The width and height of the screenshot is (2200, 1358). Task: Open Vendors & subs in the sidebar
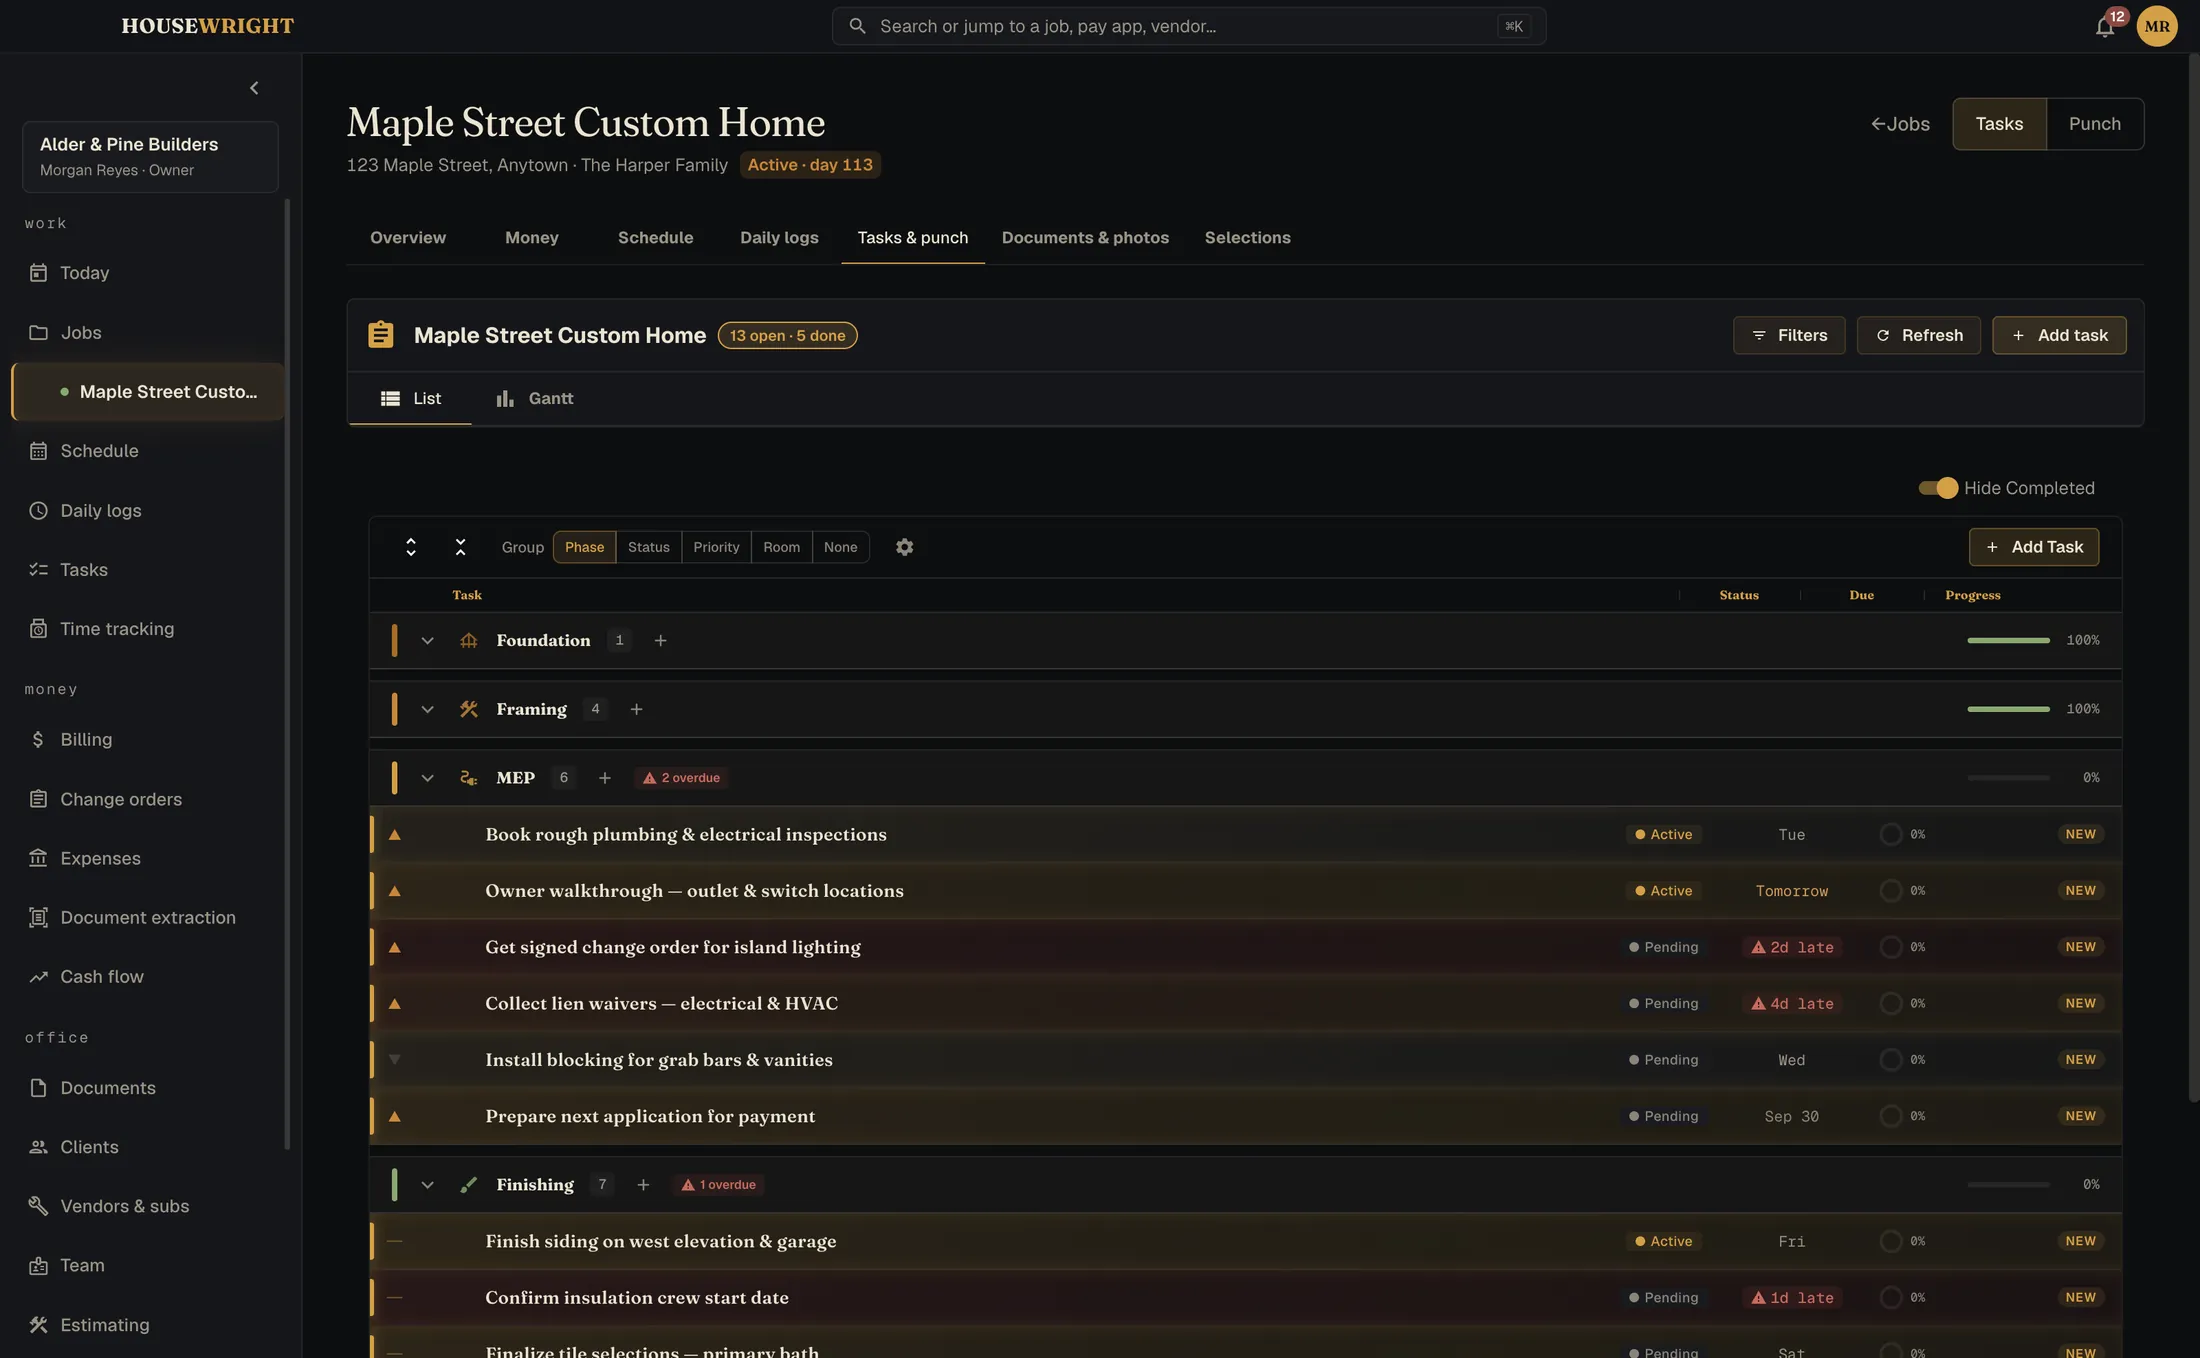148,1206
